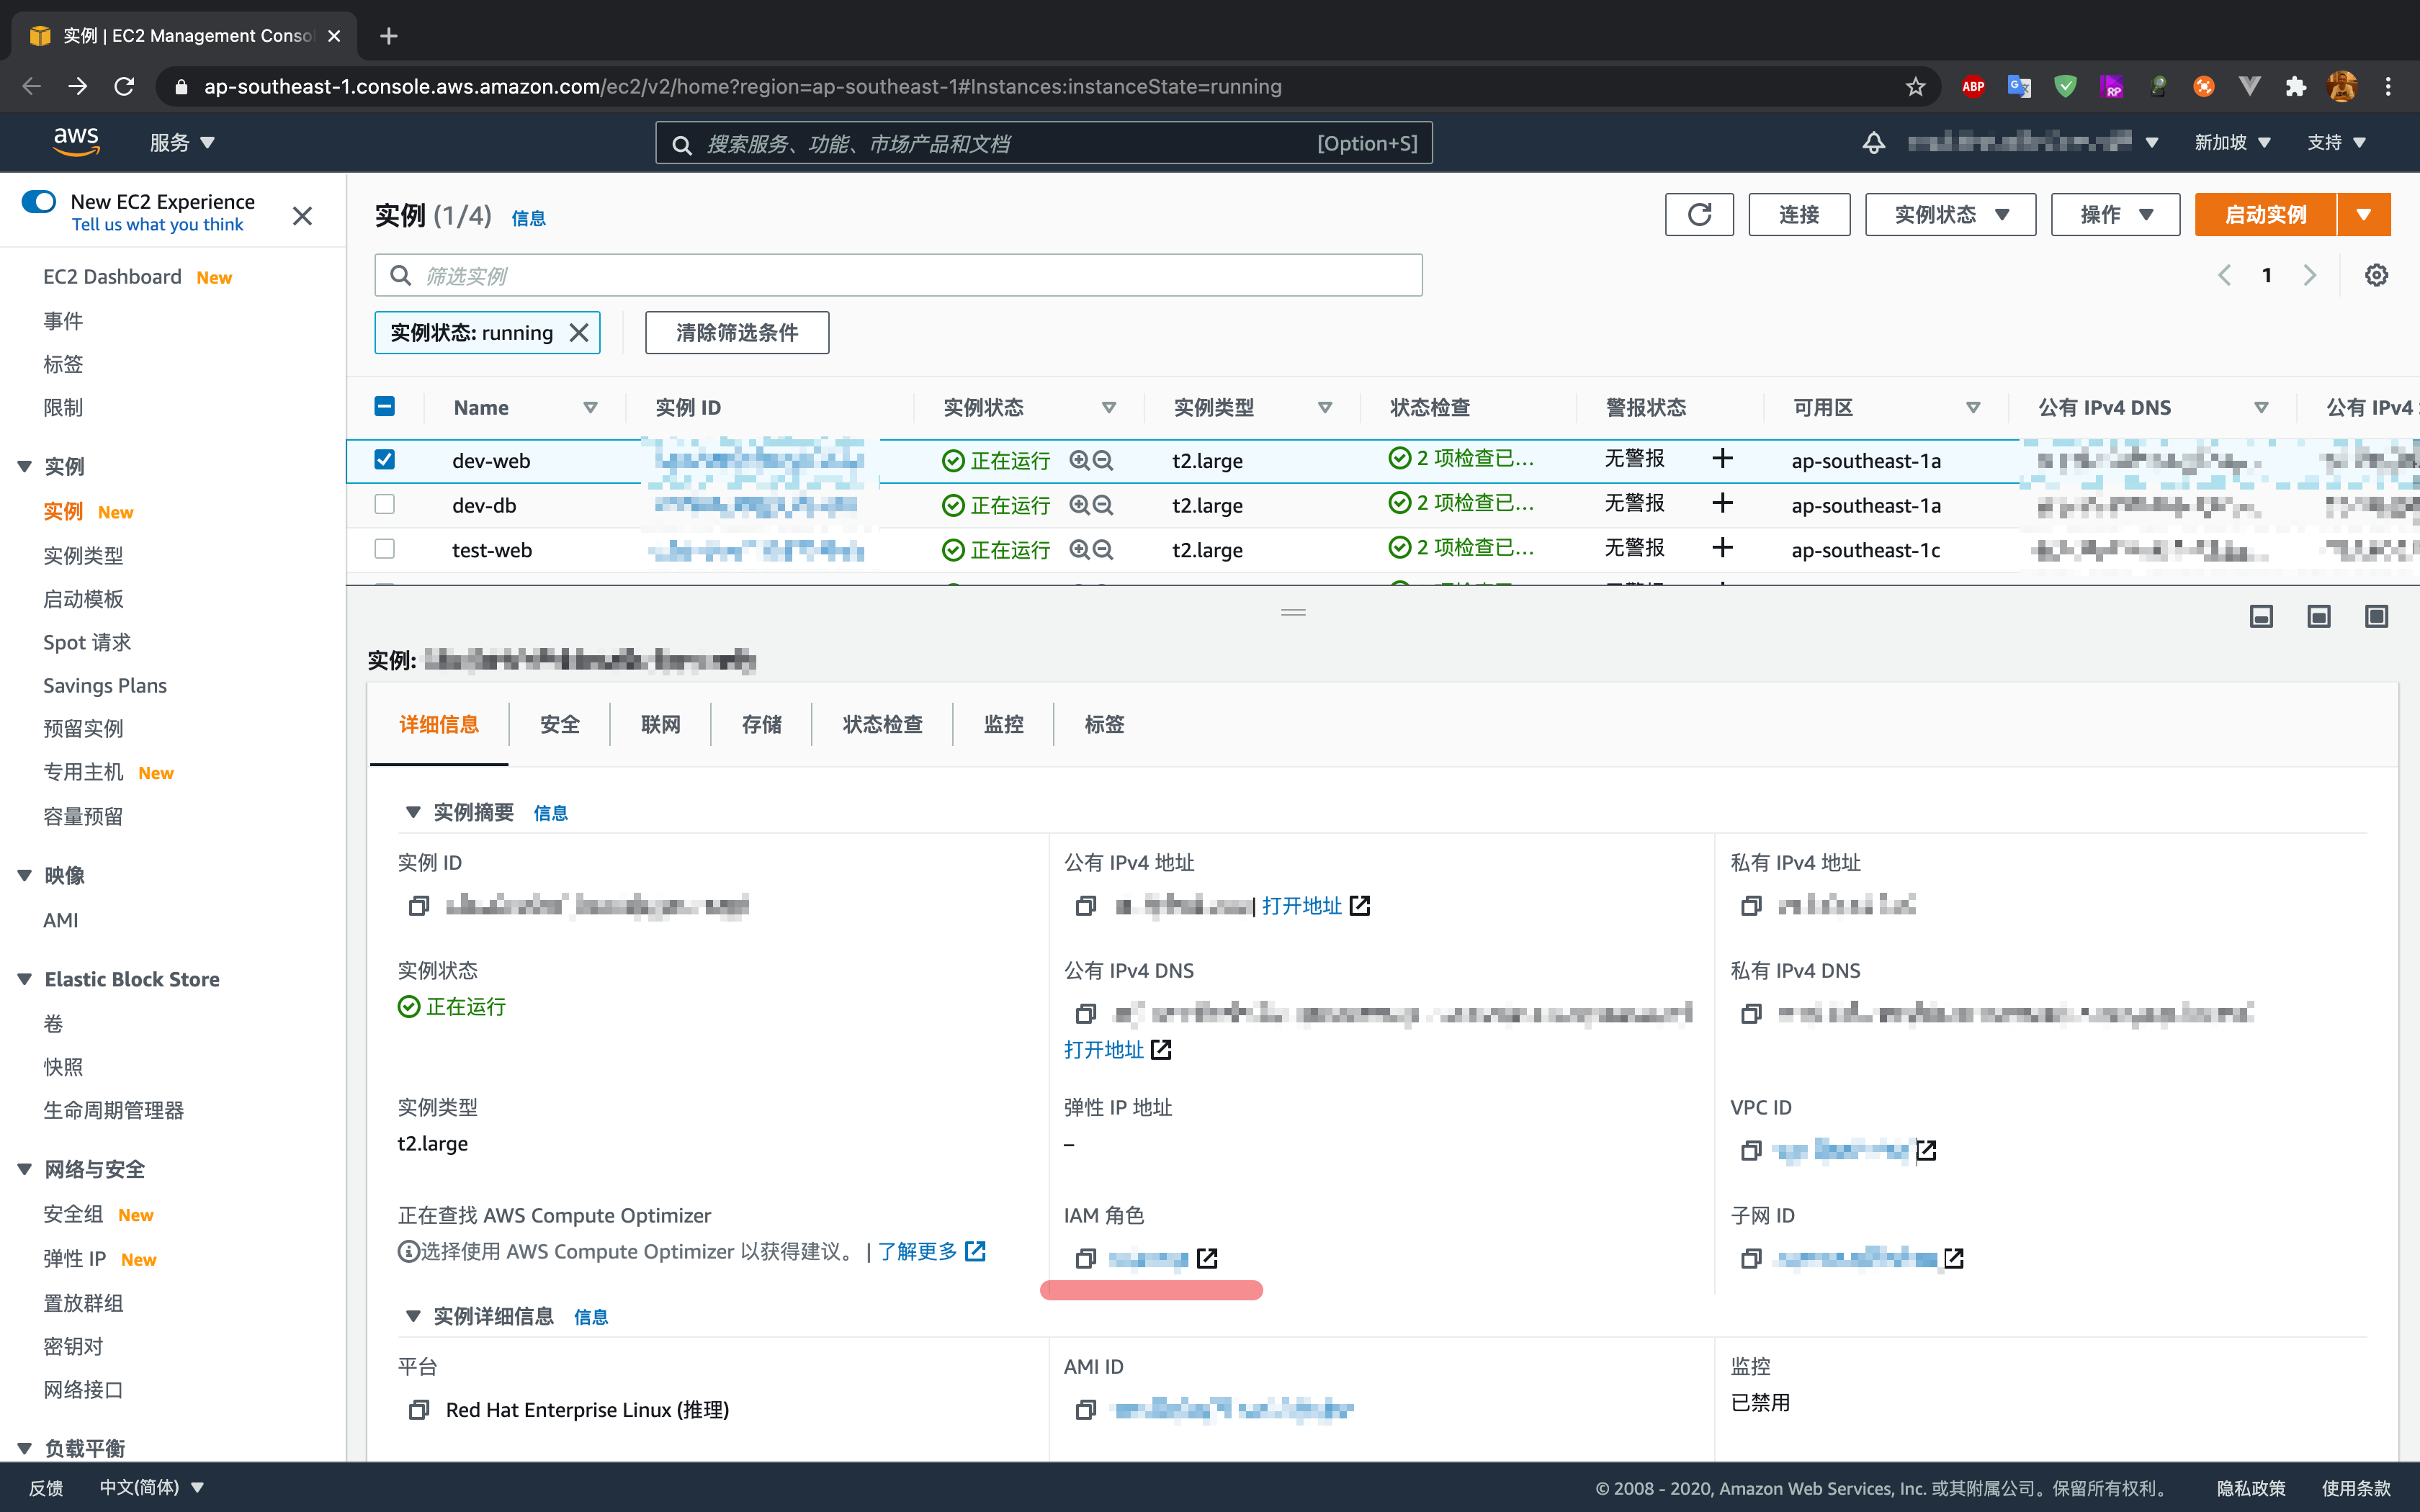Check the dev-db instance checkbox
Screen dimensions: 2420x1512
click(x=384, y=504)
